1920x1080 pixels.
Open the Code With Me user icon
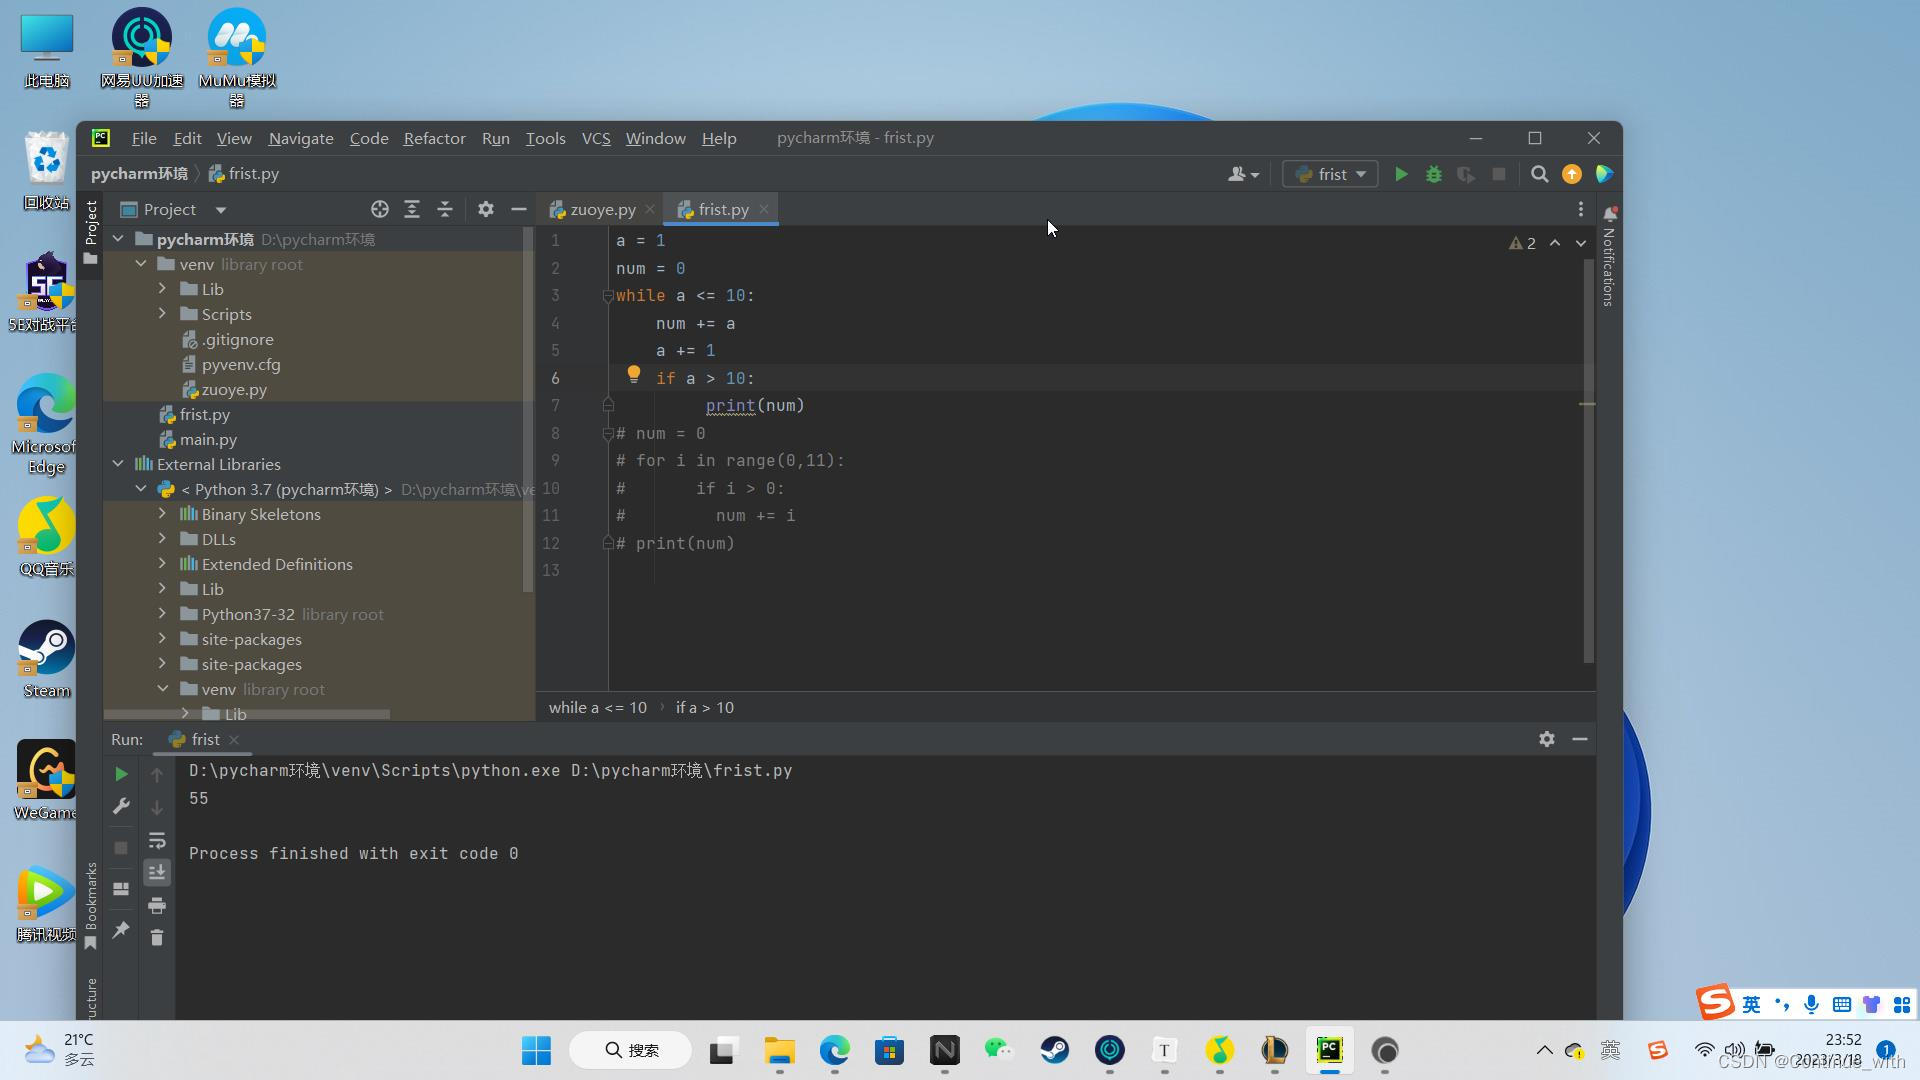(1243, 174)
